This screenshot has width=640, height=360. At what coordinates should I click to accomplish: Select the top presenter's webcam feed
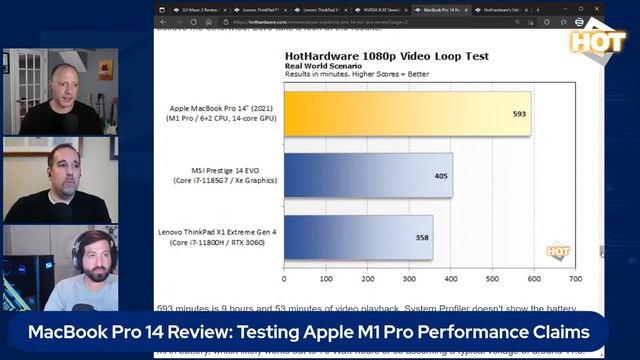pyautogui.click(x=60, y=92)
